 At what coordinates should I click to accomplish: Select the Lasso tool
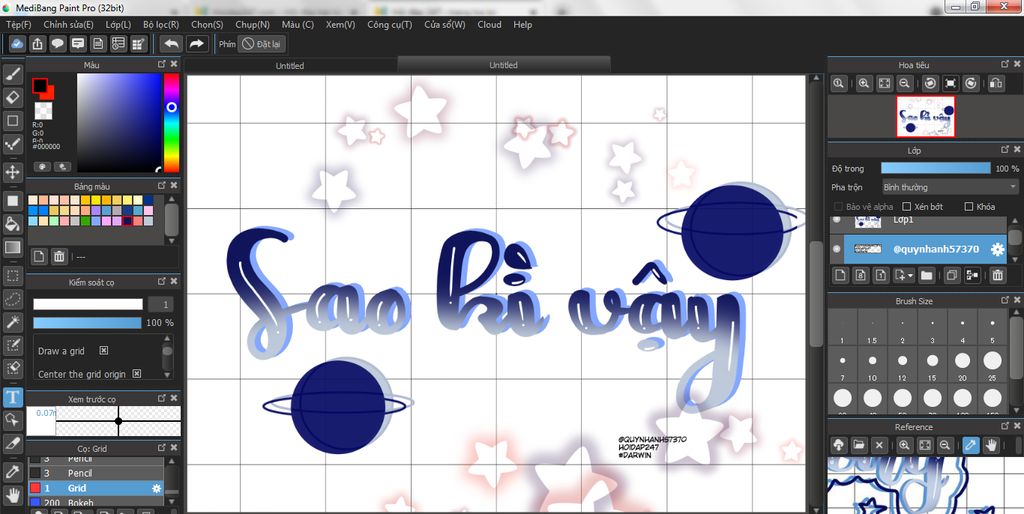12,298
